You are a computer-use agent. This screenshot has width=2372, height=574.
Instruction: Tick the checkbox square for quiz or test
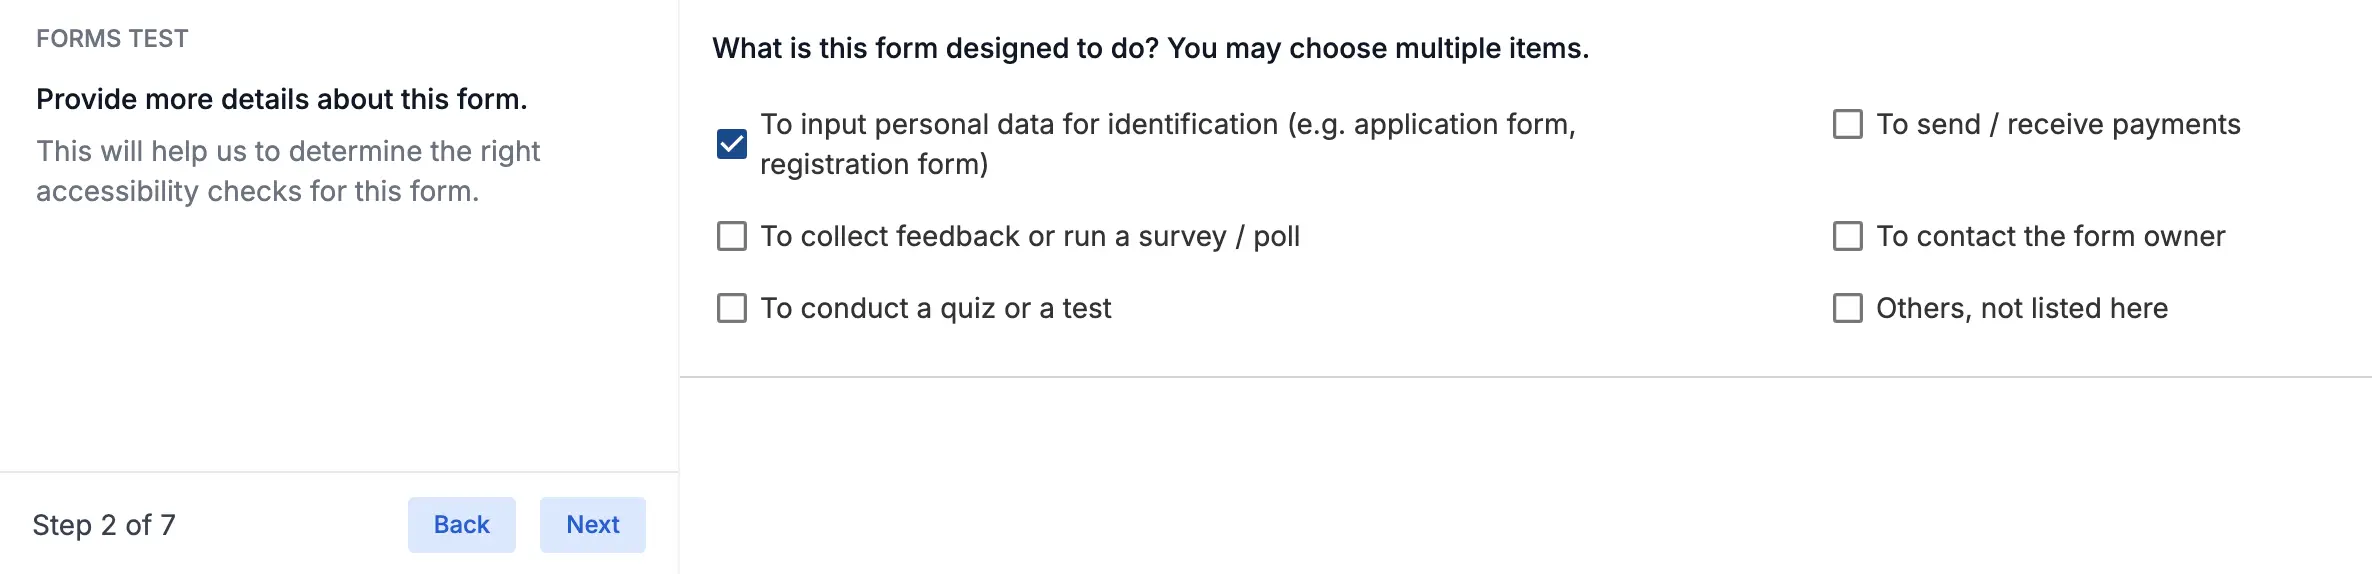(732, 308)
